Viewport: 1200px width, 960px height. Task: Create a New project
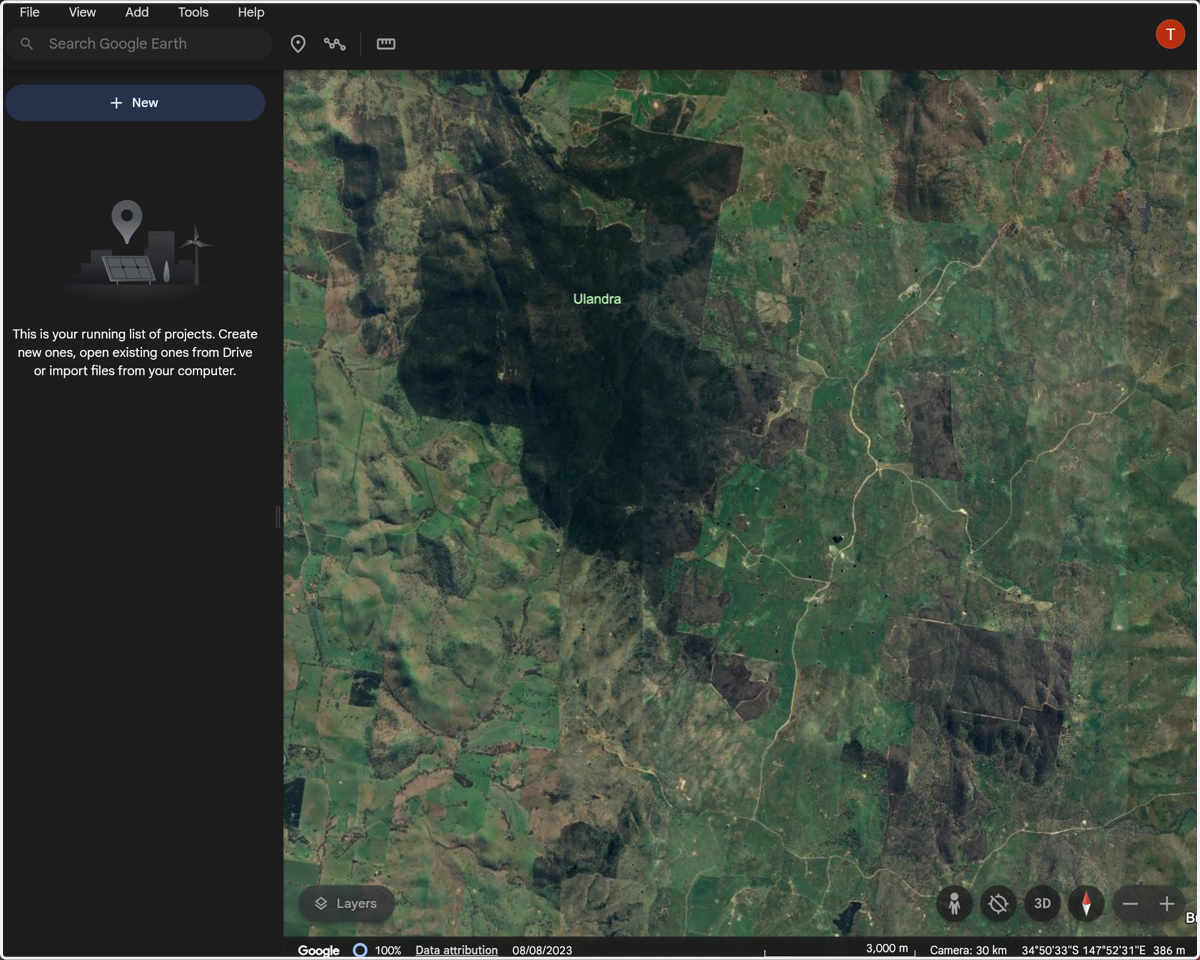click(135, 103)
